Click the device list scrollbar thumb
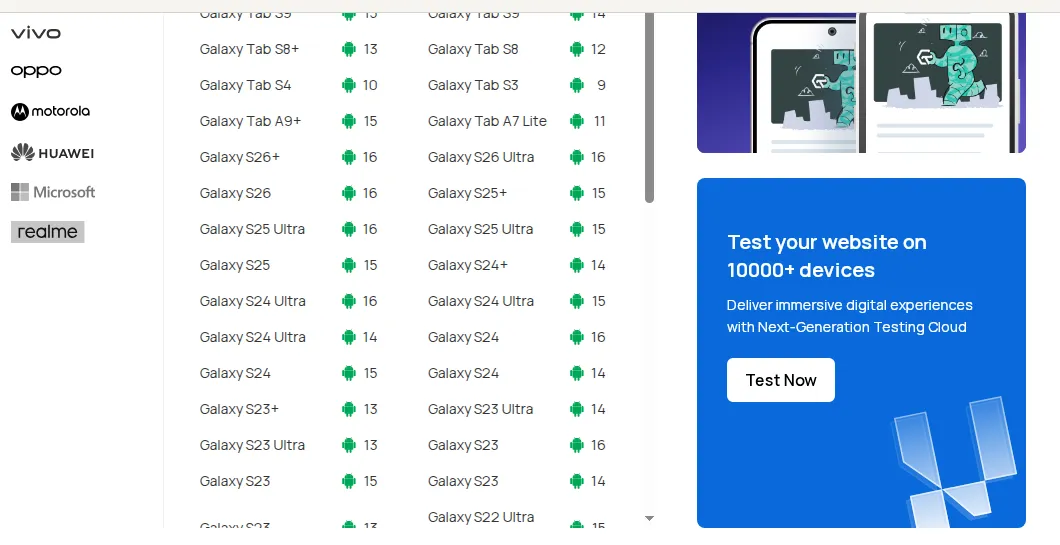The height and width of the screenshot is (545, 1060). (650, 108)
